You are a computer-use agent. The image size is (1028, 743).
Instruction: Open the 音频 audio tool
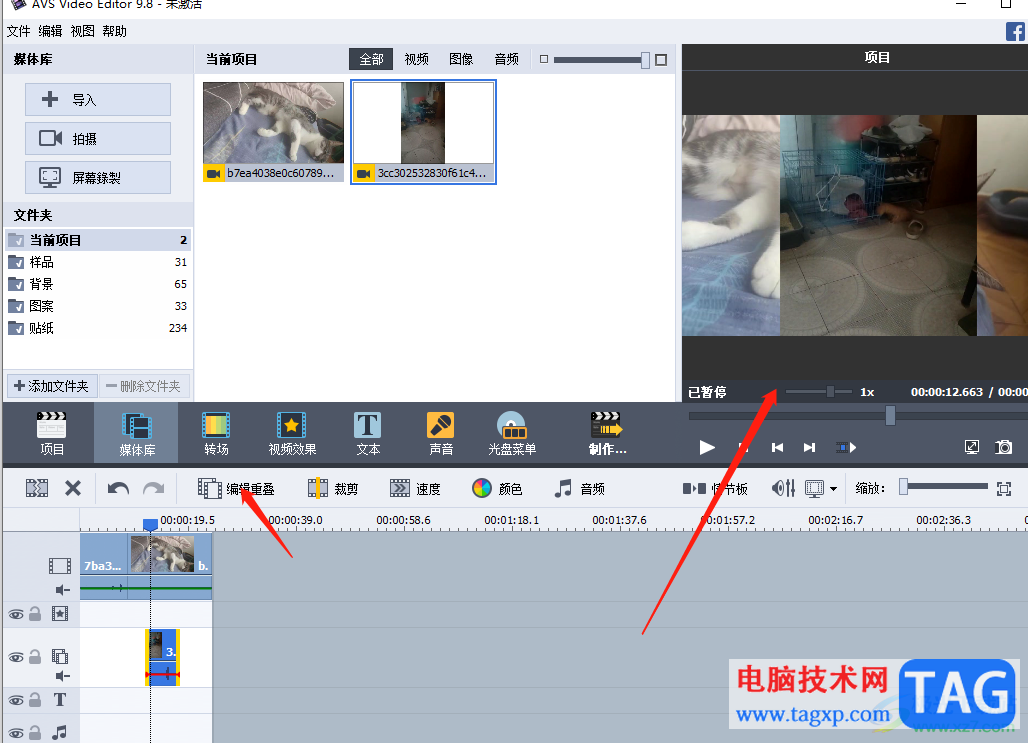[580, 489]
